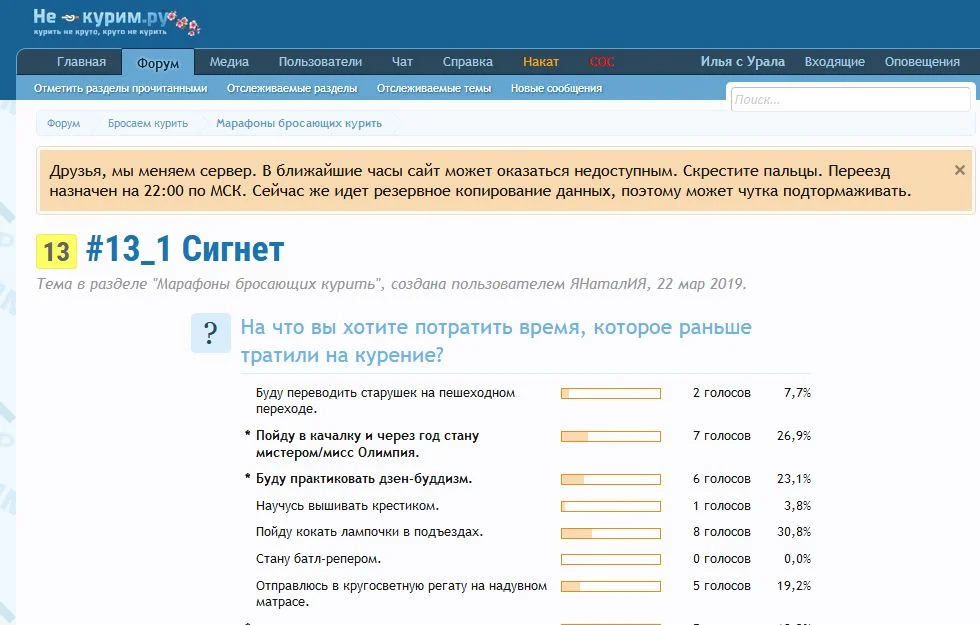Viewport: 980px width, 625px height.
Task: Select the Накат menu item
Action: pos(541,61)
